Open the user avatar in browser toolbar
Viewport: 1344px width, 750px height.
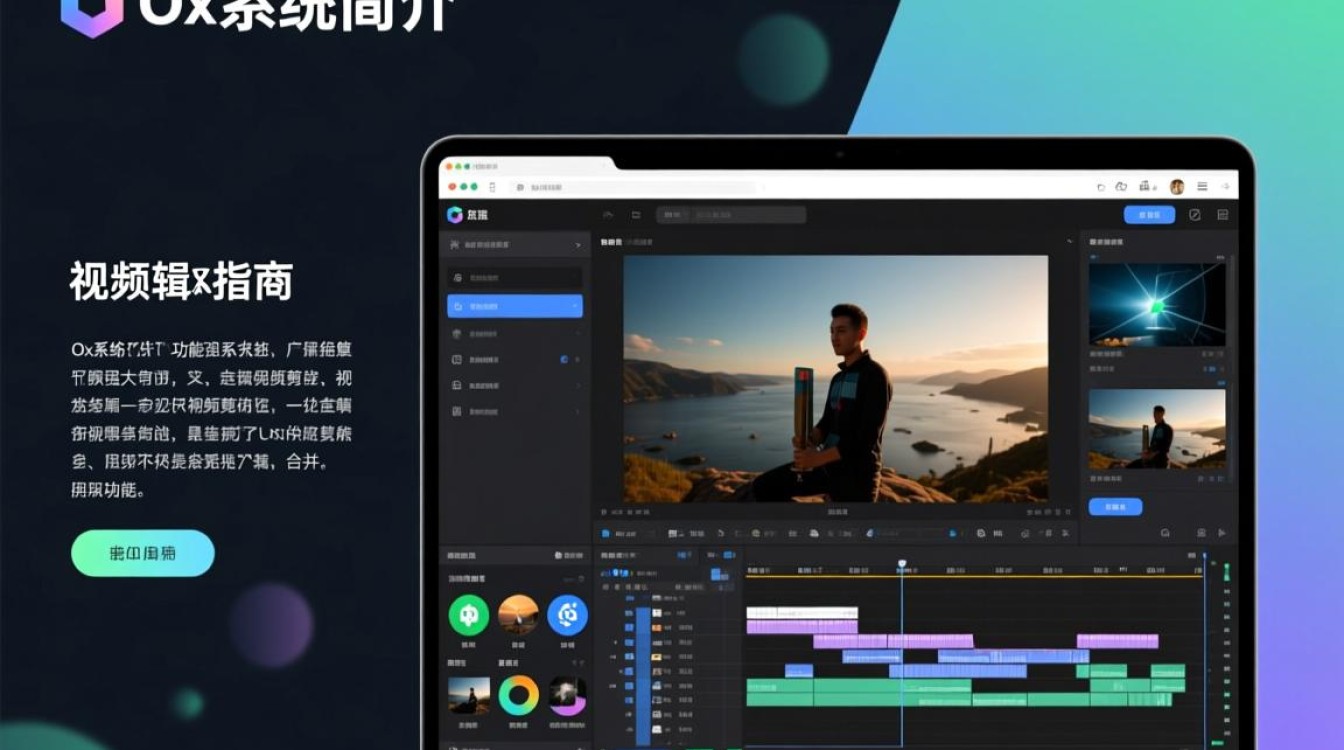(x=1177, y=187)
